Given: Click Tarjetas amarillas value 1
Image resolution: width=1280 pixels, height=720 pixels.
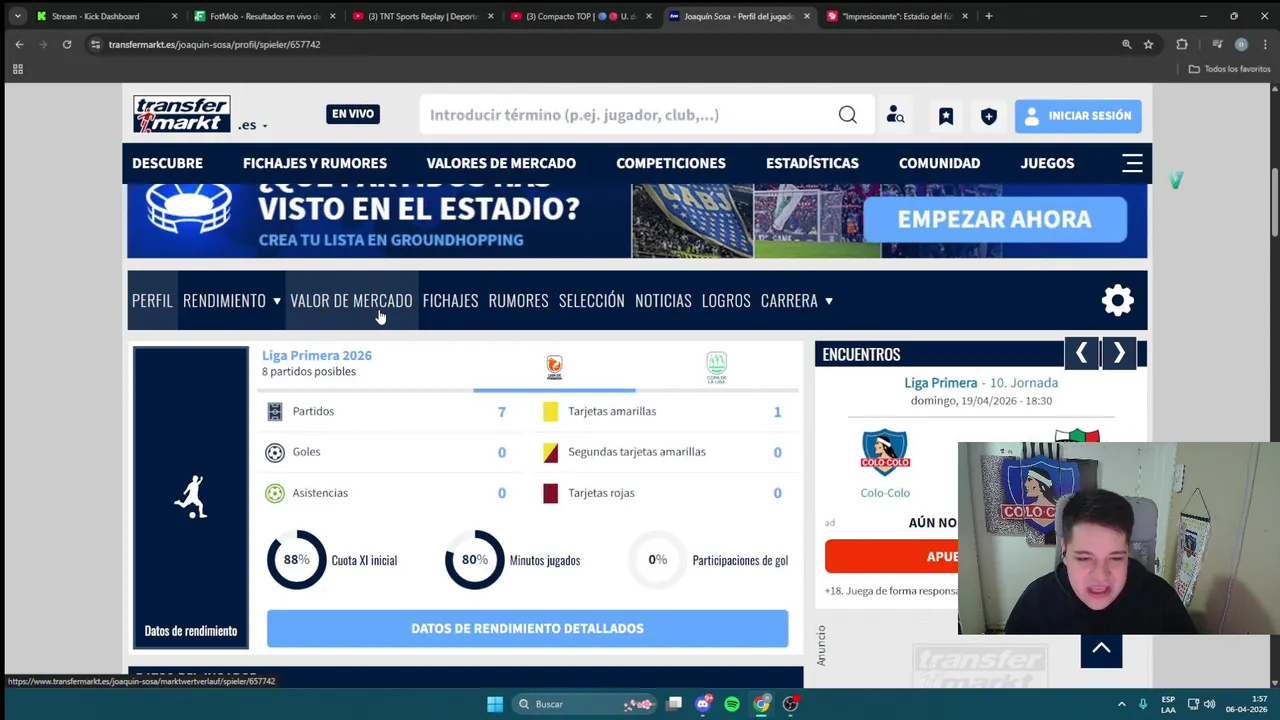Looking at the screenshot, I should click(x=777, y=412).
